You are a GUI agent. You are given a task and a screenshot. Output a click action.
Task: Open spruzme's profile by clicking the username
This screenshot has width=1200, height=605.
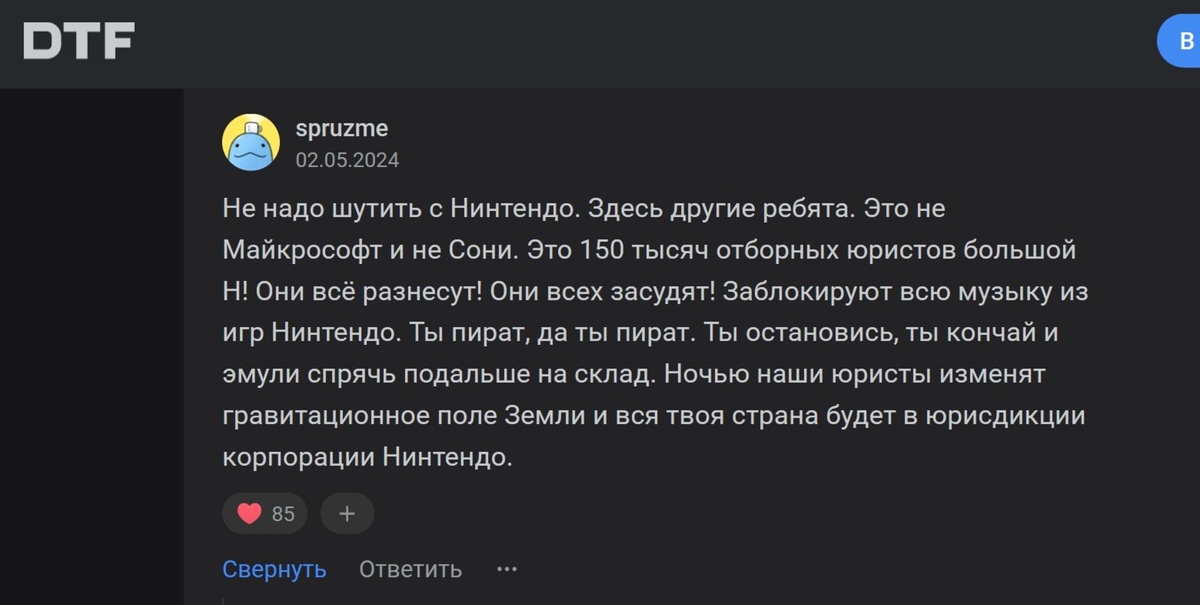point(344,128)
